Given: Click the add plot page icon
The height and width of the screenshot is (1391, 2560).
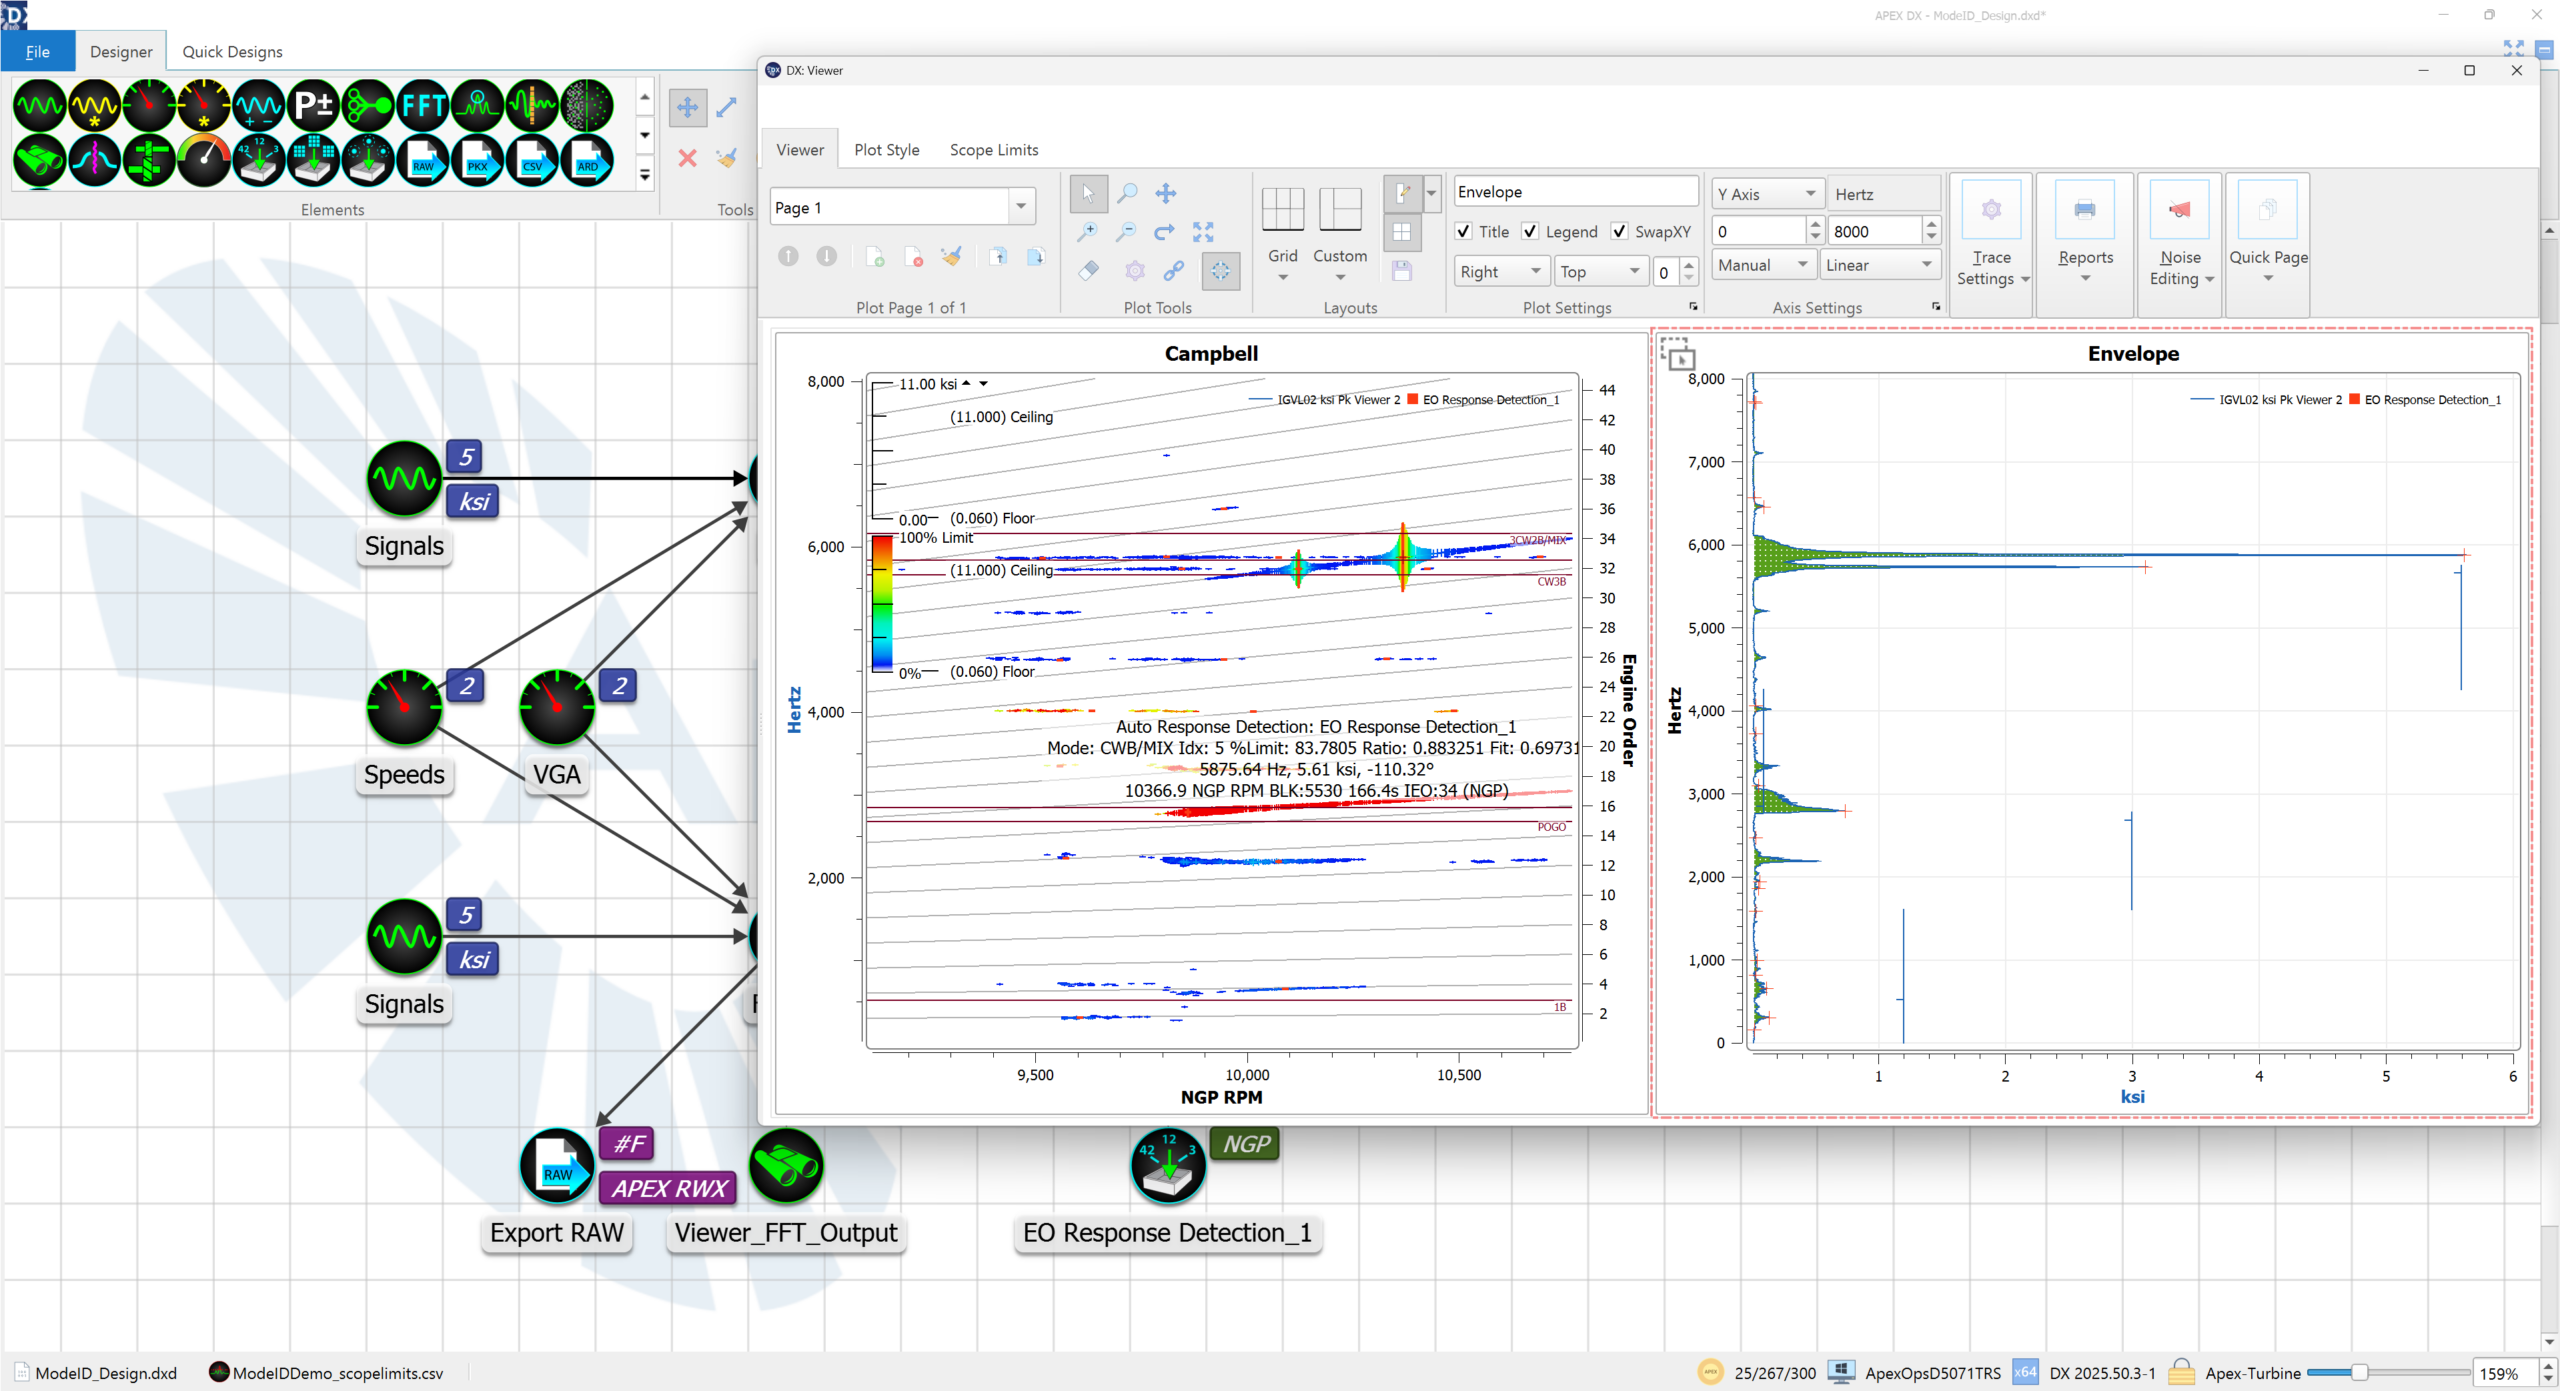Looking at the screenshot, I should pyautogui.click(x=874, y=257).
